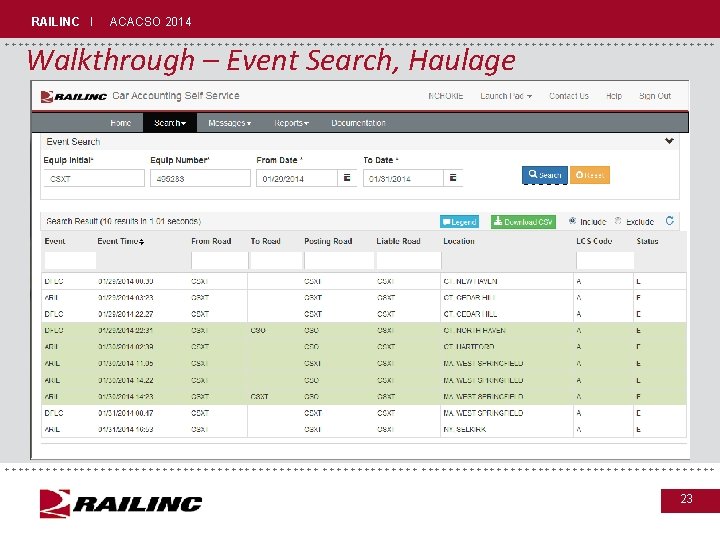Image resolution: width=720 pixels, height=540 pixels.
Task: Click the refresh icon beside Exclude
Action: click(x=669, y=221)
